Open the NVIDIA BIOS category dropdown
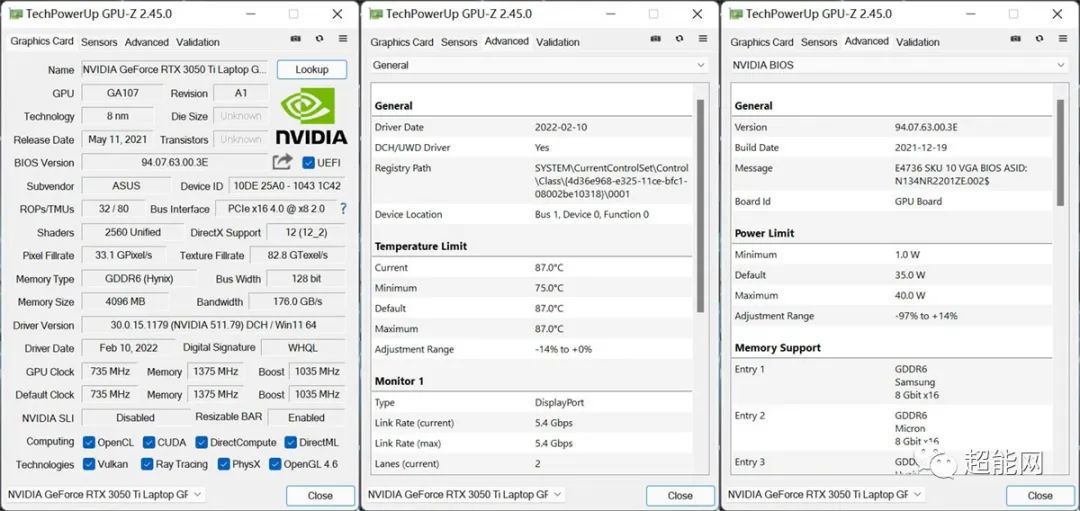The width and height of the screenshot is (1080, 511). tap(900, 65)
